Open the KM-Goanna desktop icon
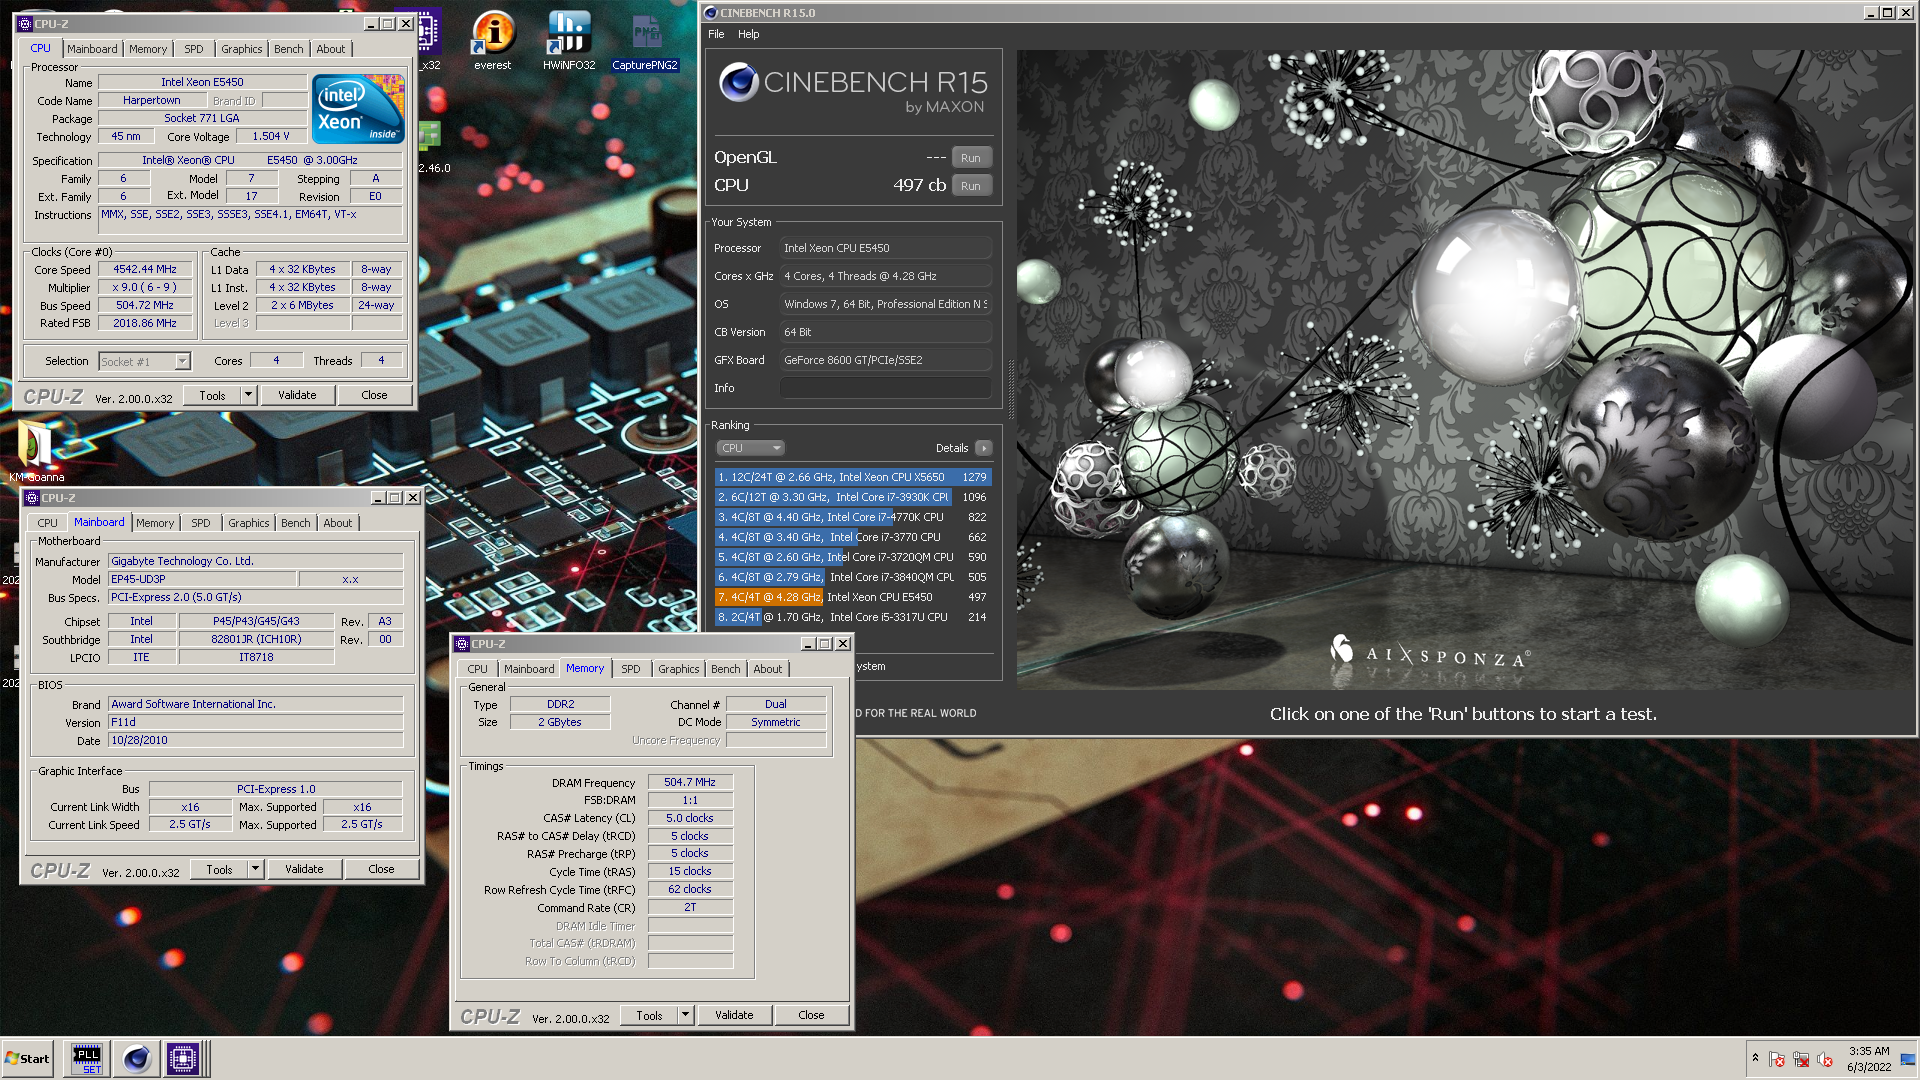 [36, 452]
